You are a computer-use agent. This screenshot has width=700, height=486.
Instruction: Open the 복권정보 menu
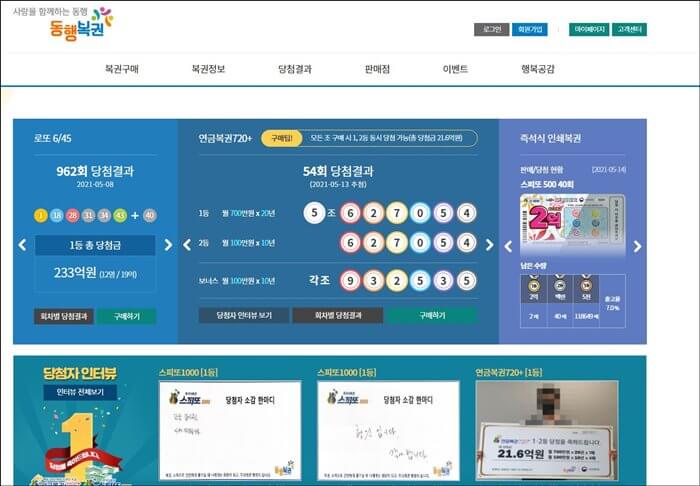pyautogui.click(x=208, y=69)
